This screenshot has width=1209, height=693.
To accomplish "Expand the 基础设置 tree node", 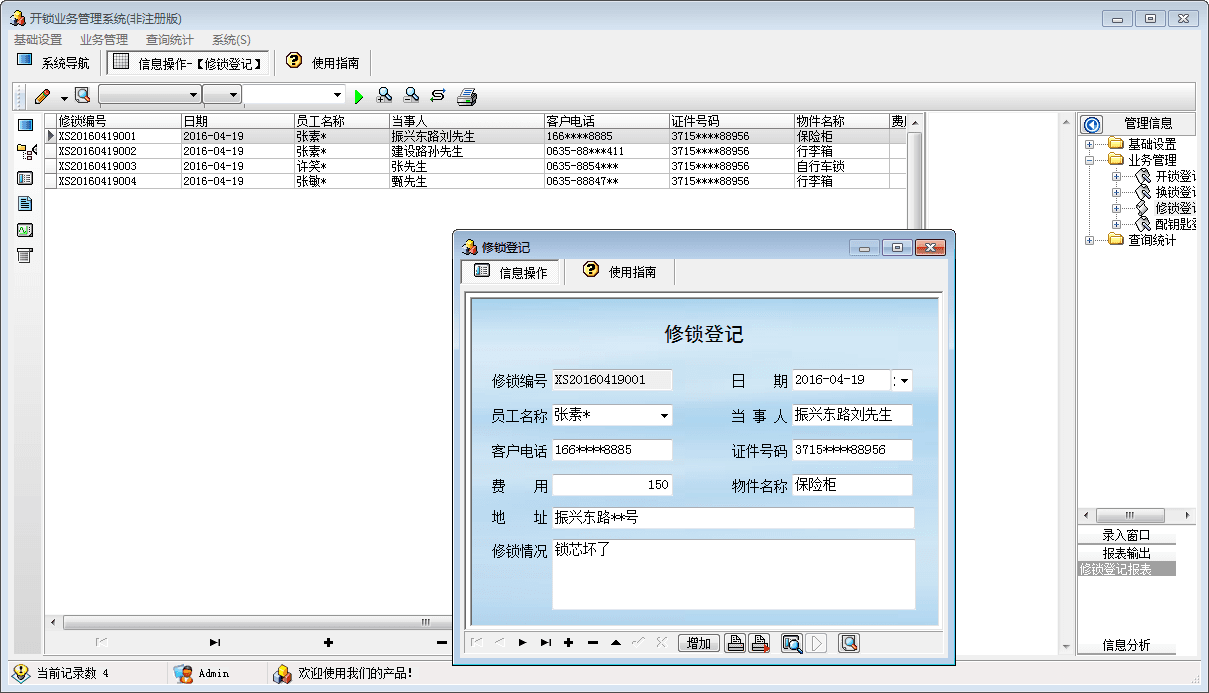I will tap(1090, 144).
